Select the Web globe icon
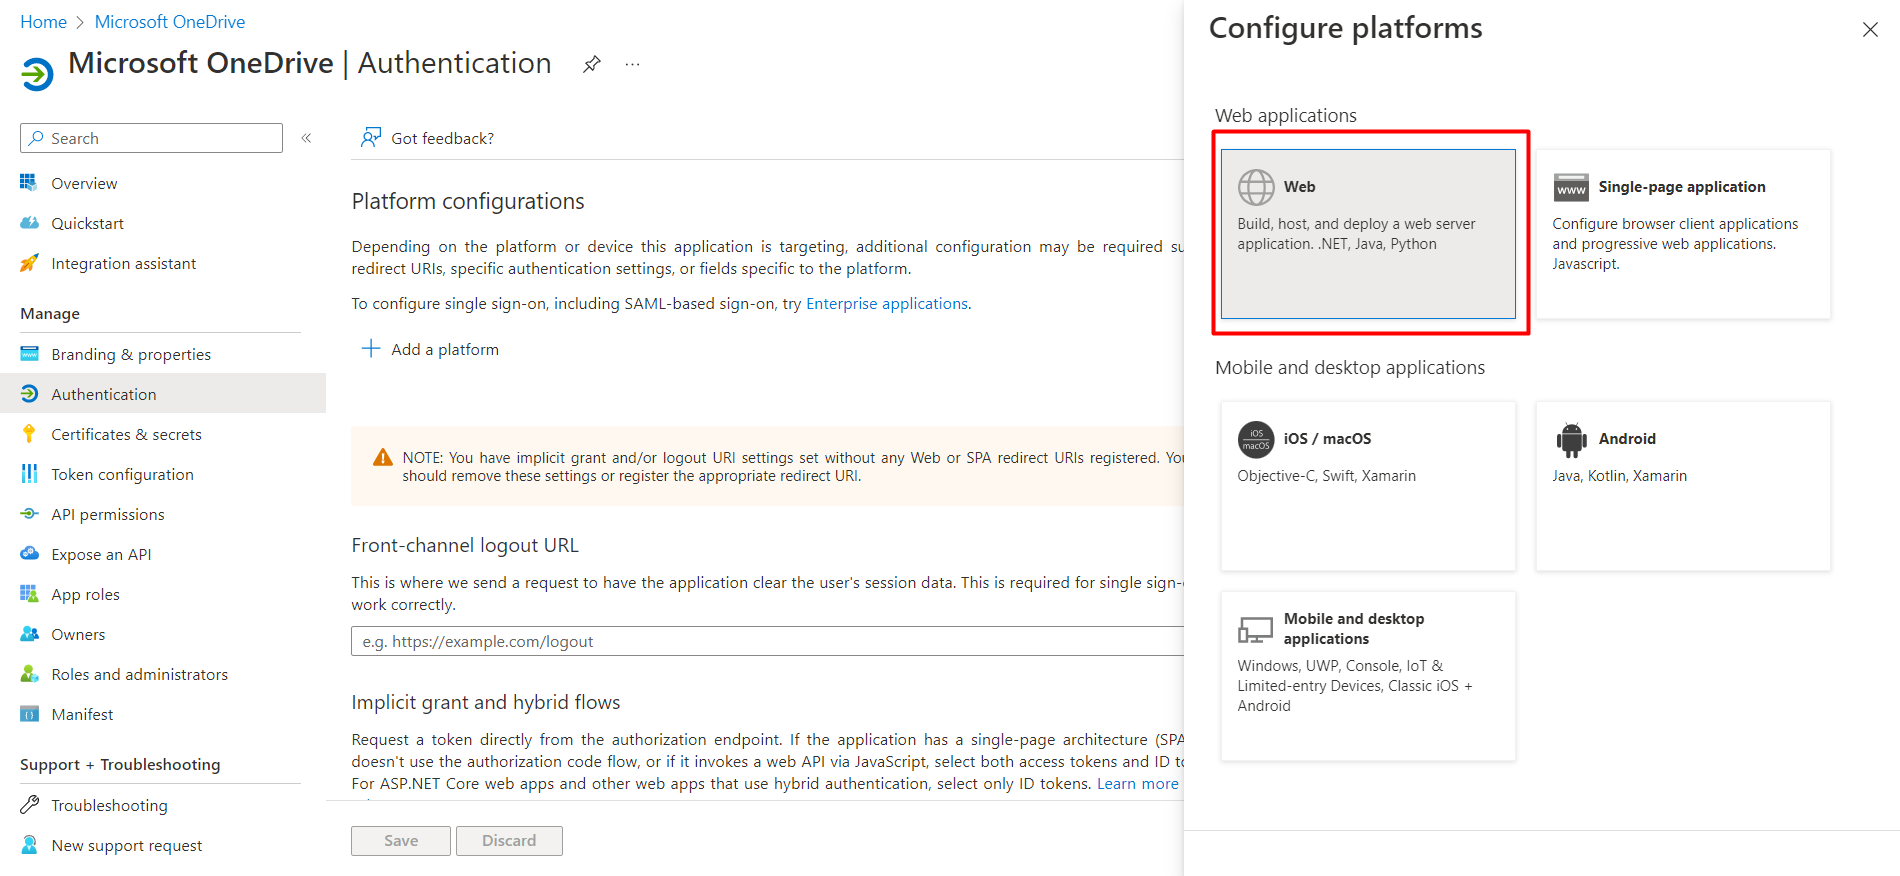The image size is (1900, 876). tap(1256, 187)
